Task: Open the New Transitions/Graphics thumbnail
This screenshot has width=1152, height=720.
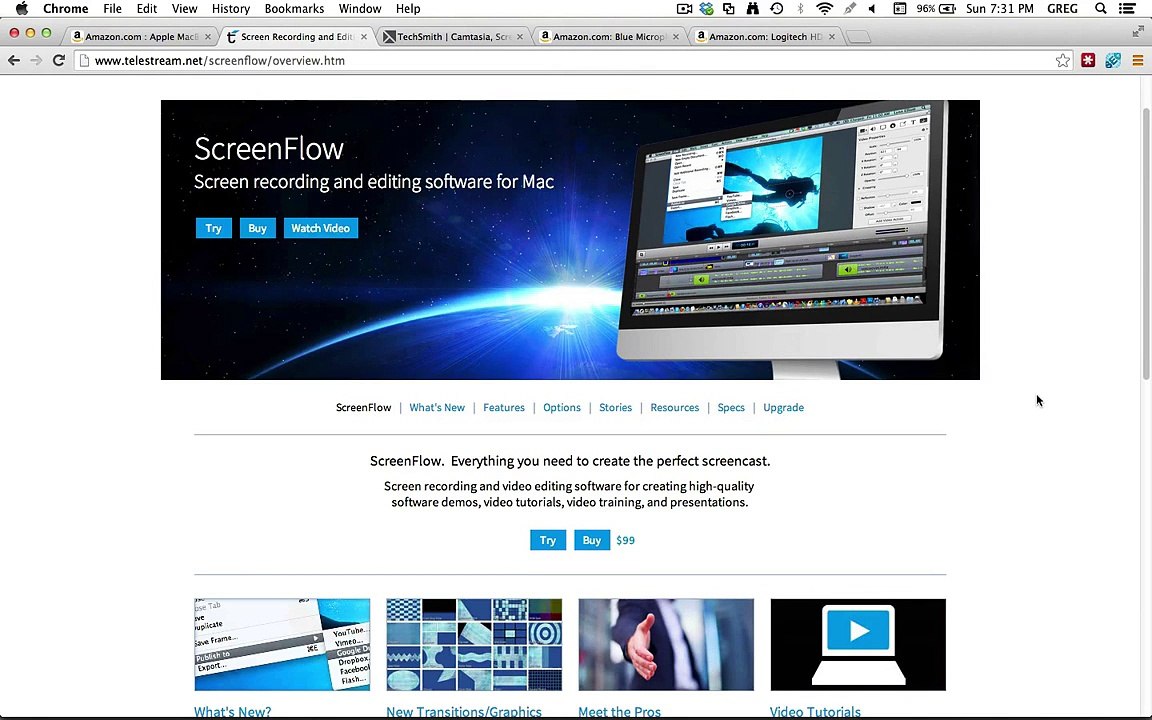Action: (x=475, y=644)
